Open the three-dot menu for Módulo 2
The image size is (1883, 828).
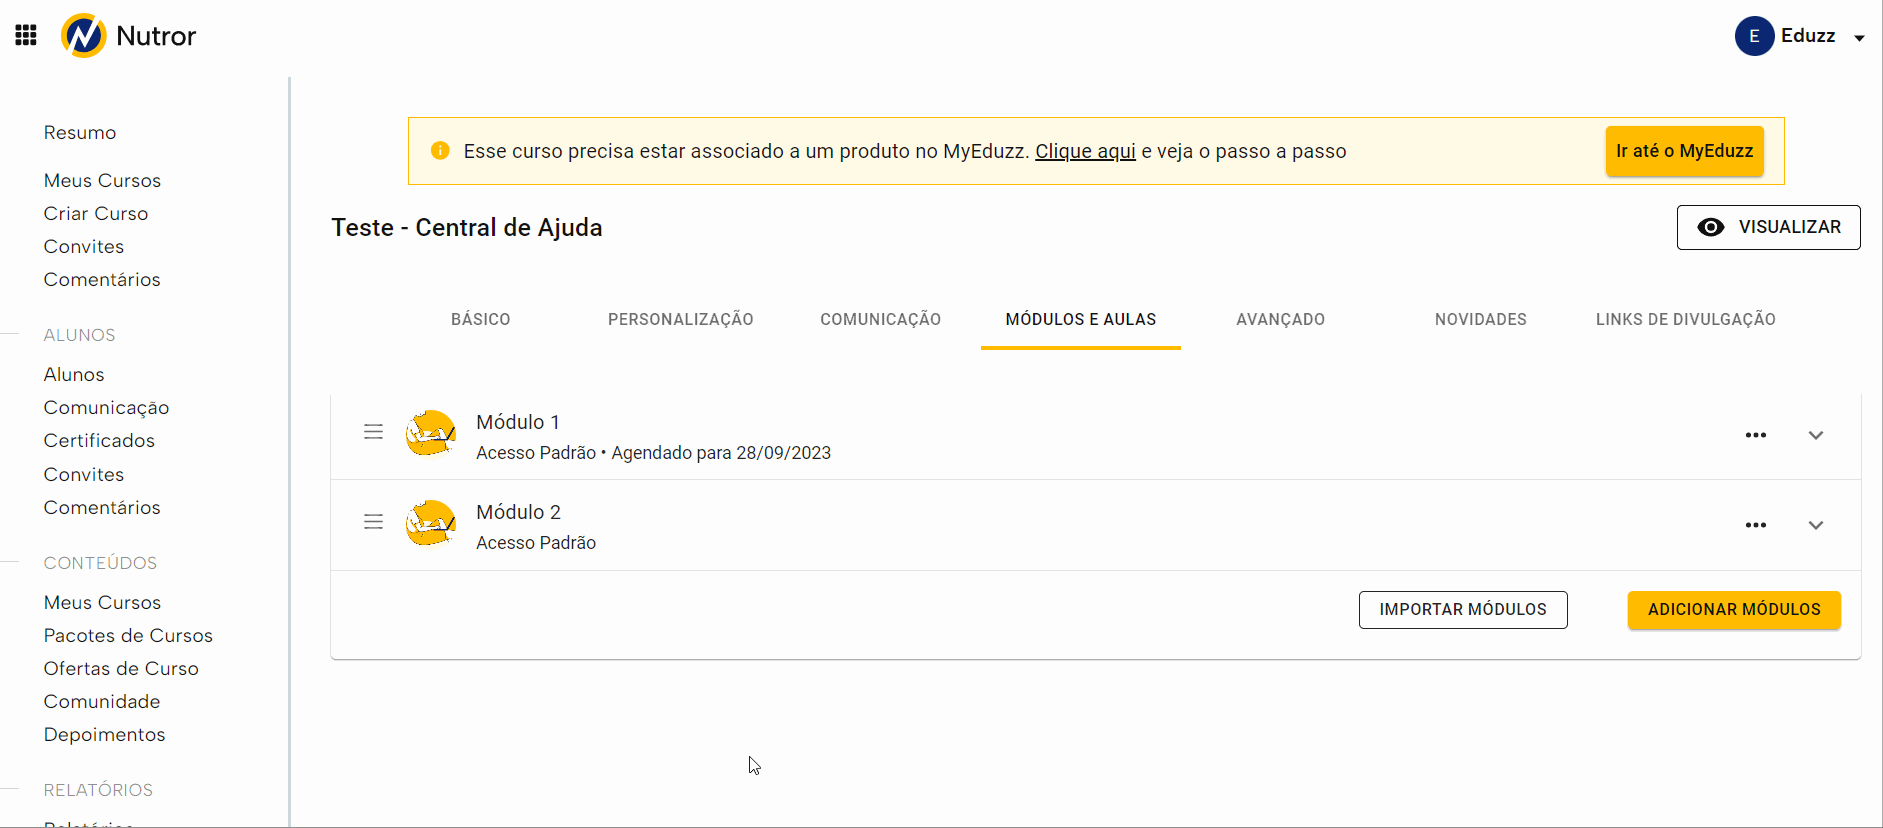click(1756, 525)
